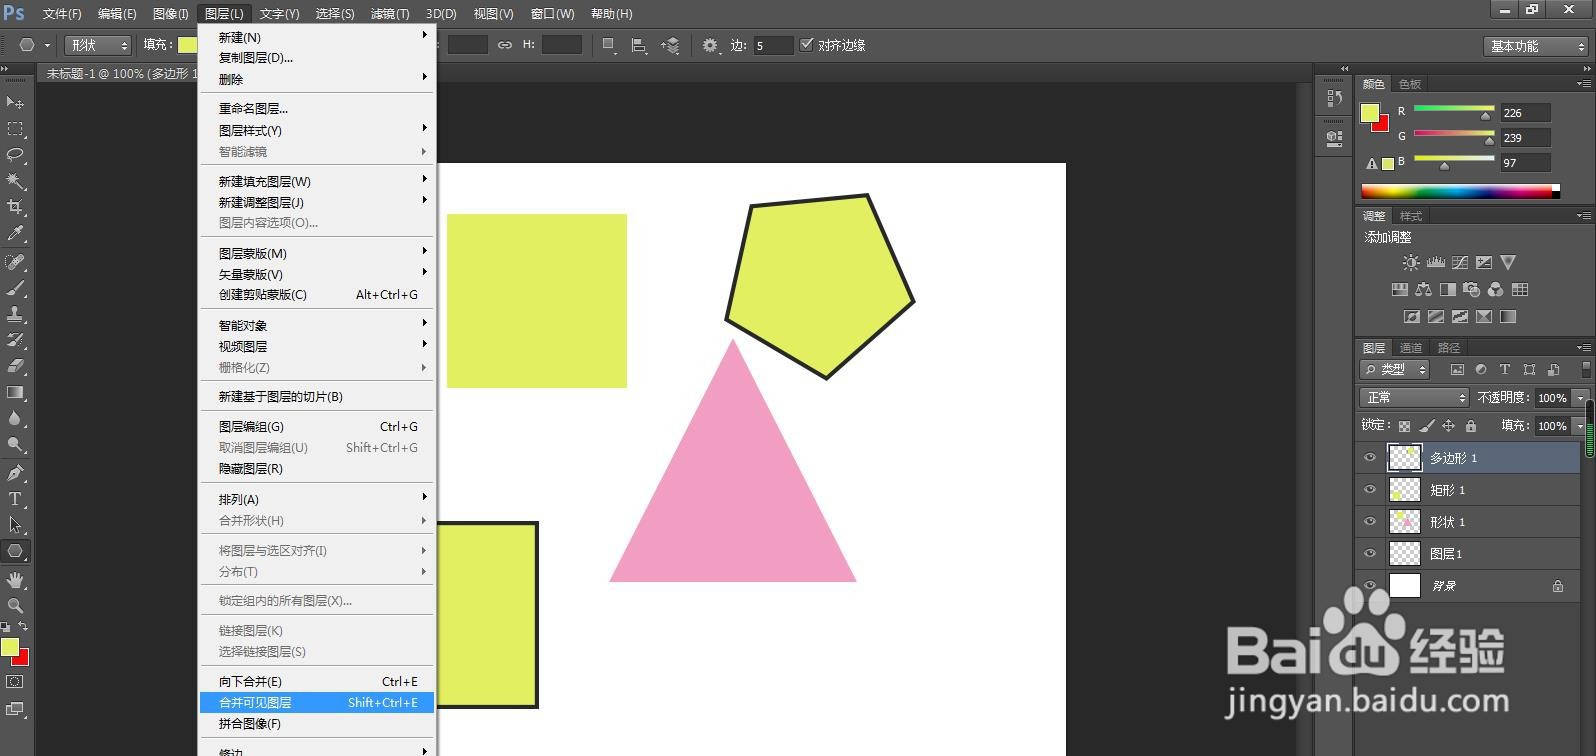Add a Color Balance adjustment
Screen dimensions: 1596x756
coord(1423,290)
